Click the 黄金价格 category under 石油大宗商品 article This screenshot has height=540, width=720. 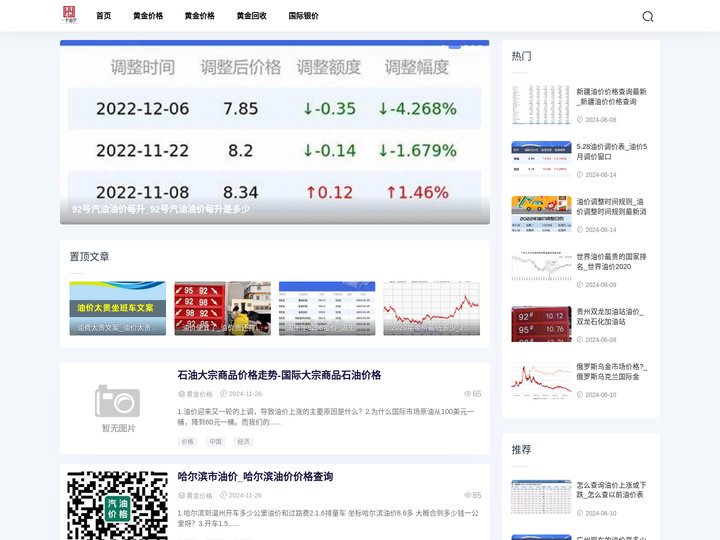199,394
